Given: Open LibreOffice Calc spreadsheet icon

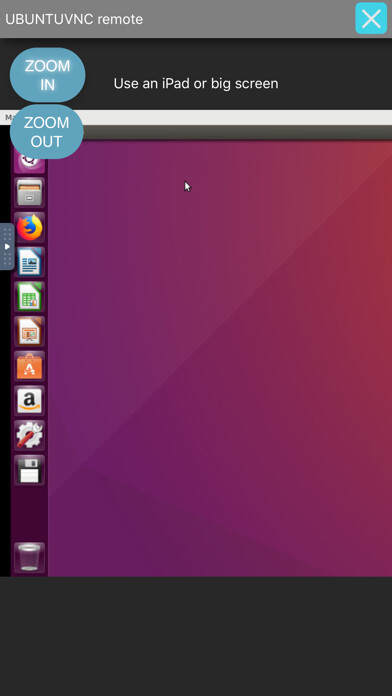Looking at the screenshot, I should click(29, 297).
